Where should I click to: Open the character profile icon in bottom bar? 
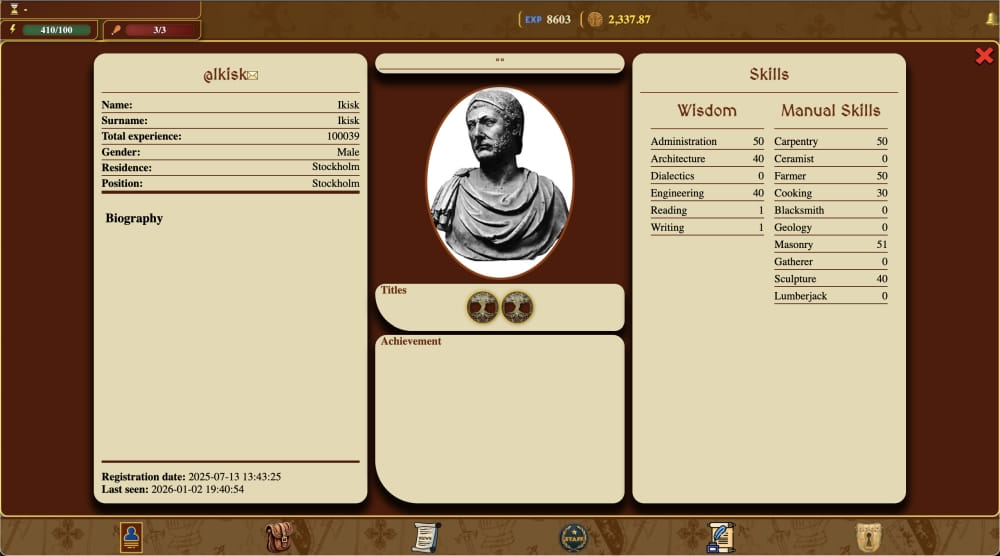tap(131, 537)
